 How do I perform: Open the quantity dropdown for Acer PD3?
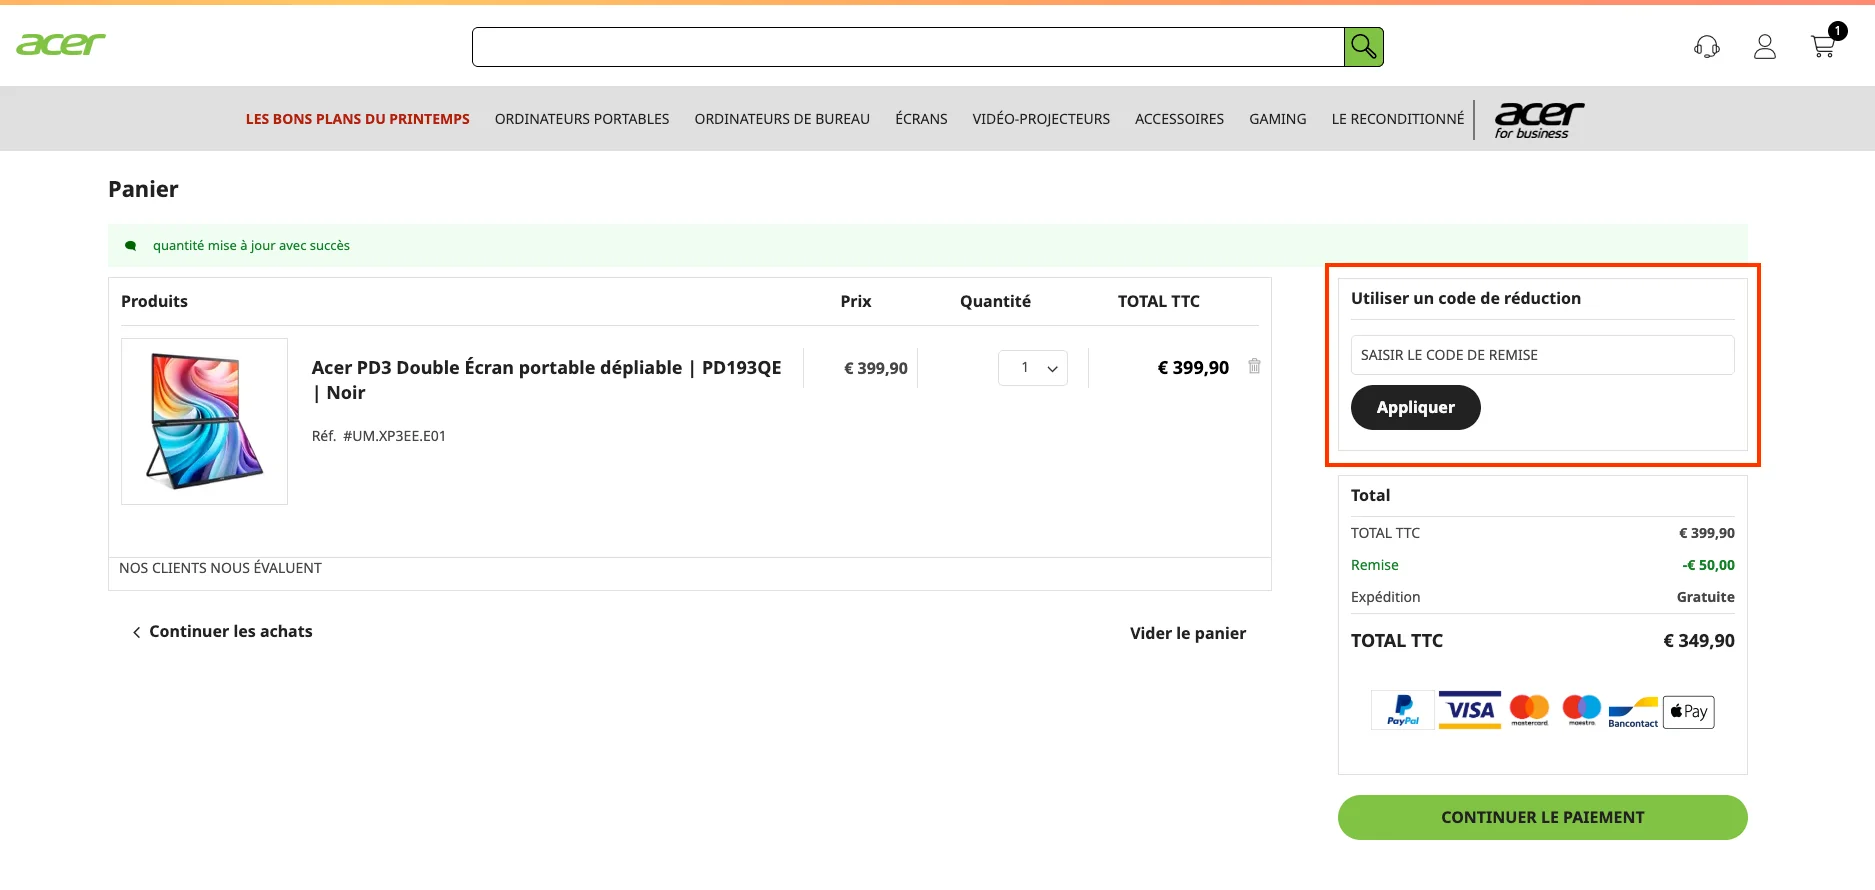pyautogui.click(x=1033, y=368)
